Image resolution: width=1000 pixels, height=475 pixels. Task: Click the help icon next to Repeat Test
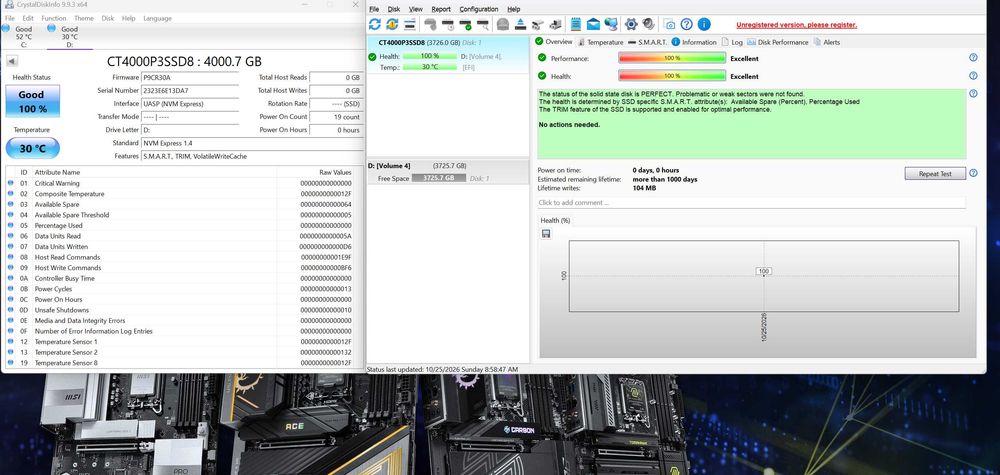(x=973, y=173)
